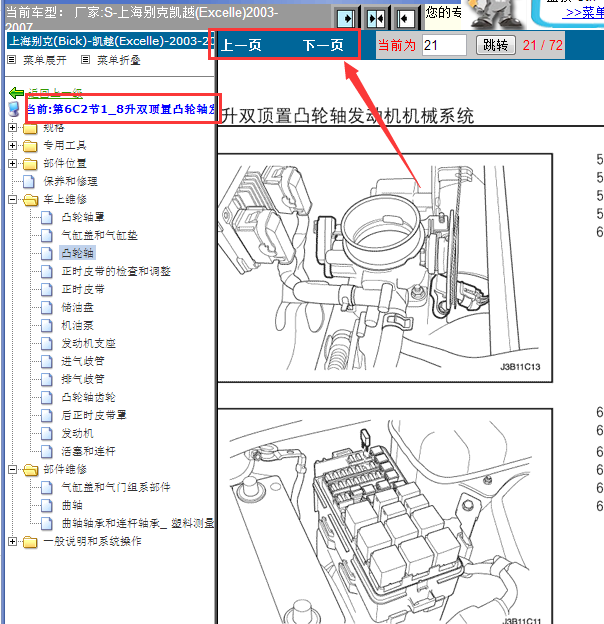Open the 气缸盖和气缸垫 page

tap(99, 235)
